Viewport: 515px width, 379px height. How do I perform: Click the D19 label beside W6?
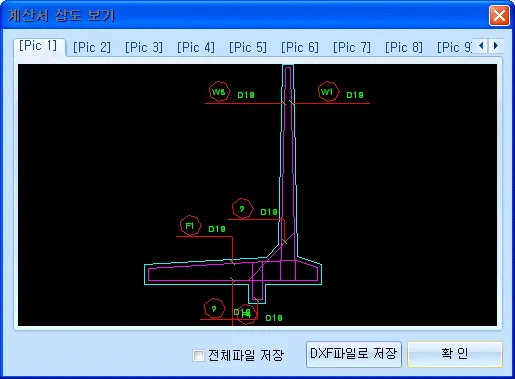246,95
